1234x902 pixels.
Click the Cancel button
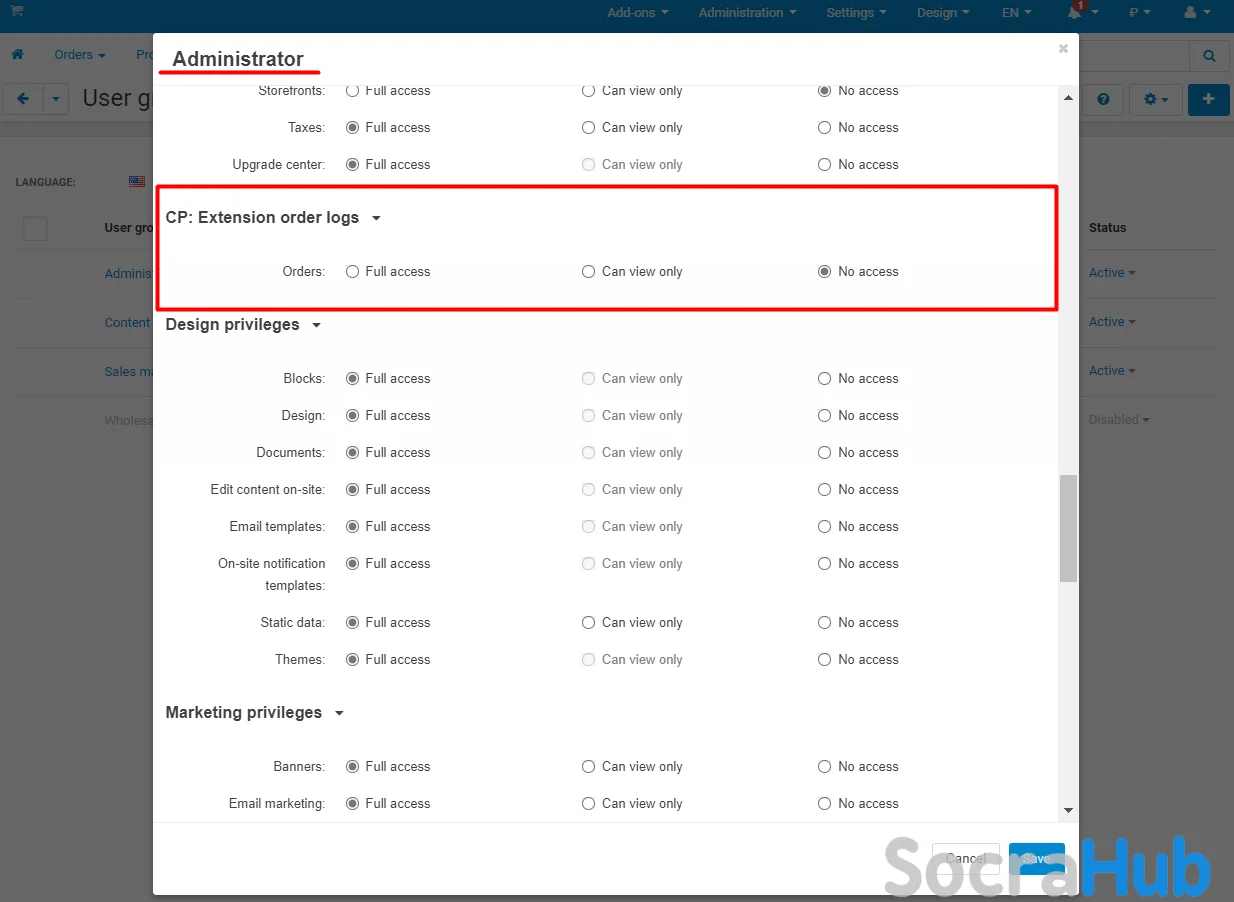coord(966,859)
